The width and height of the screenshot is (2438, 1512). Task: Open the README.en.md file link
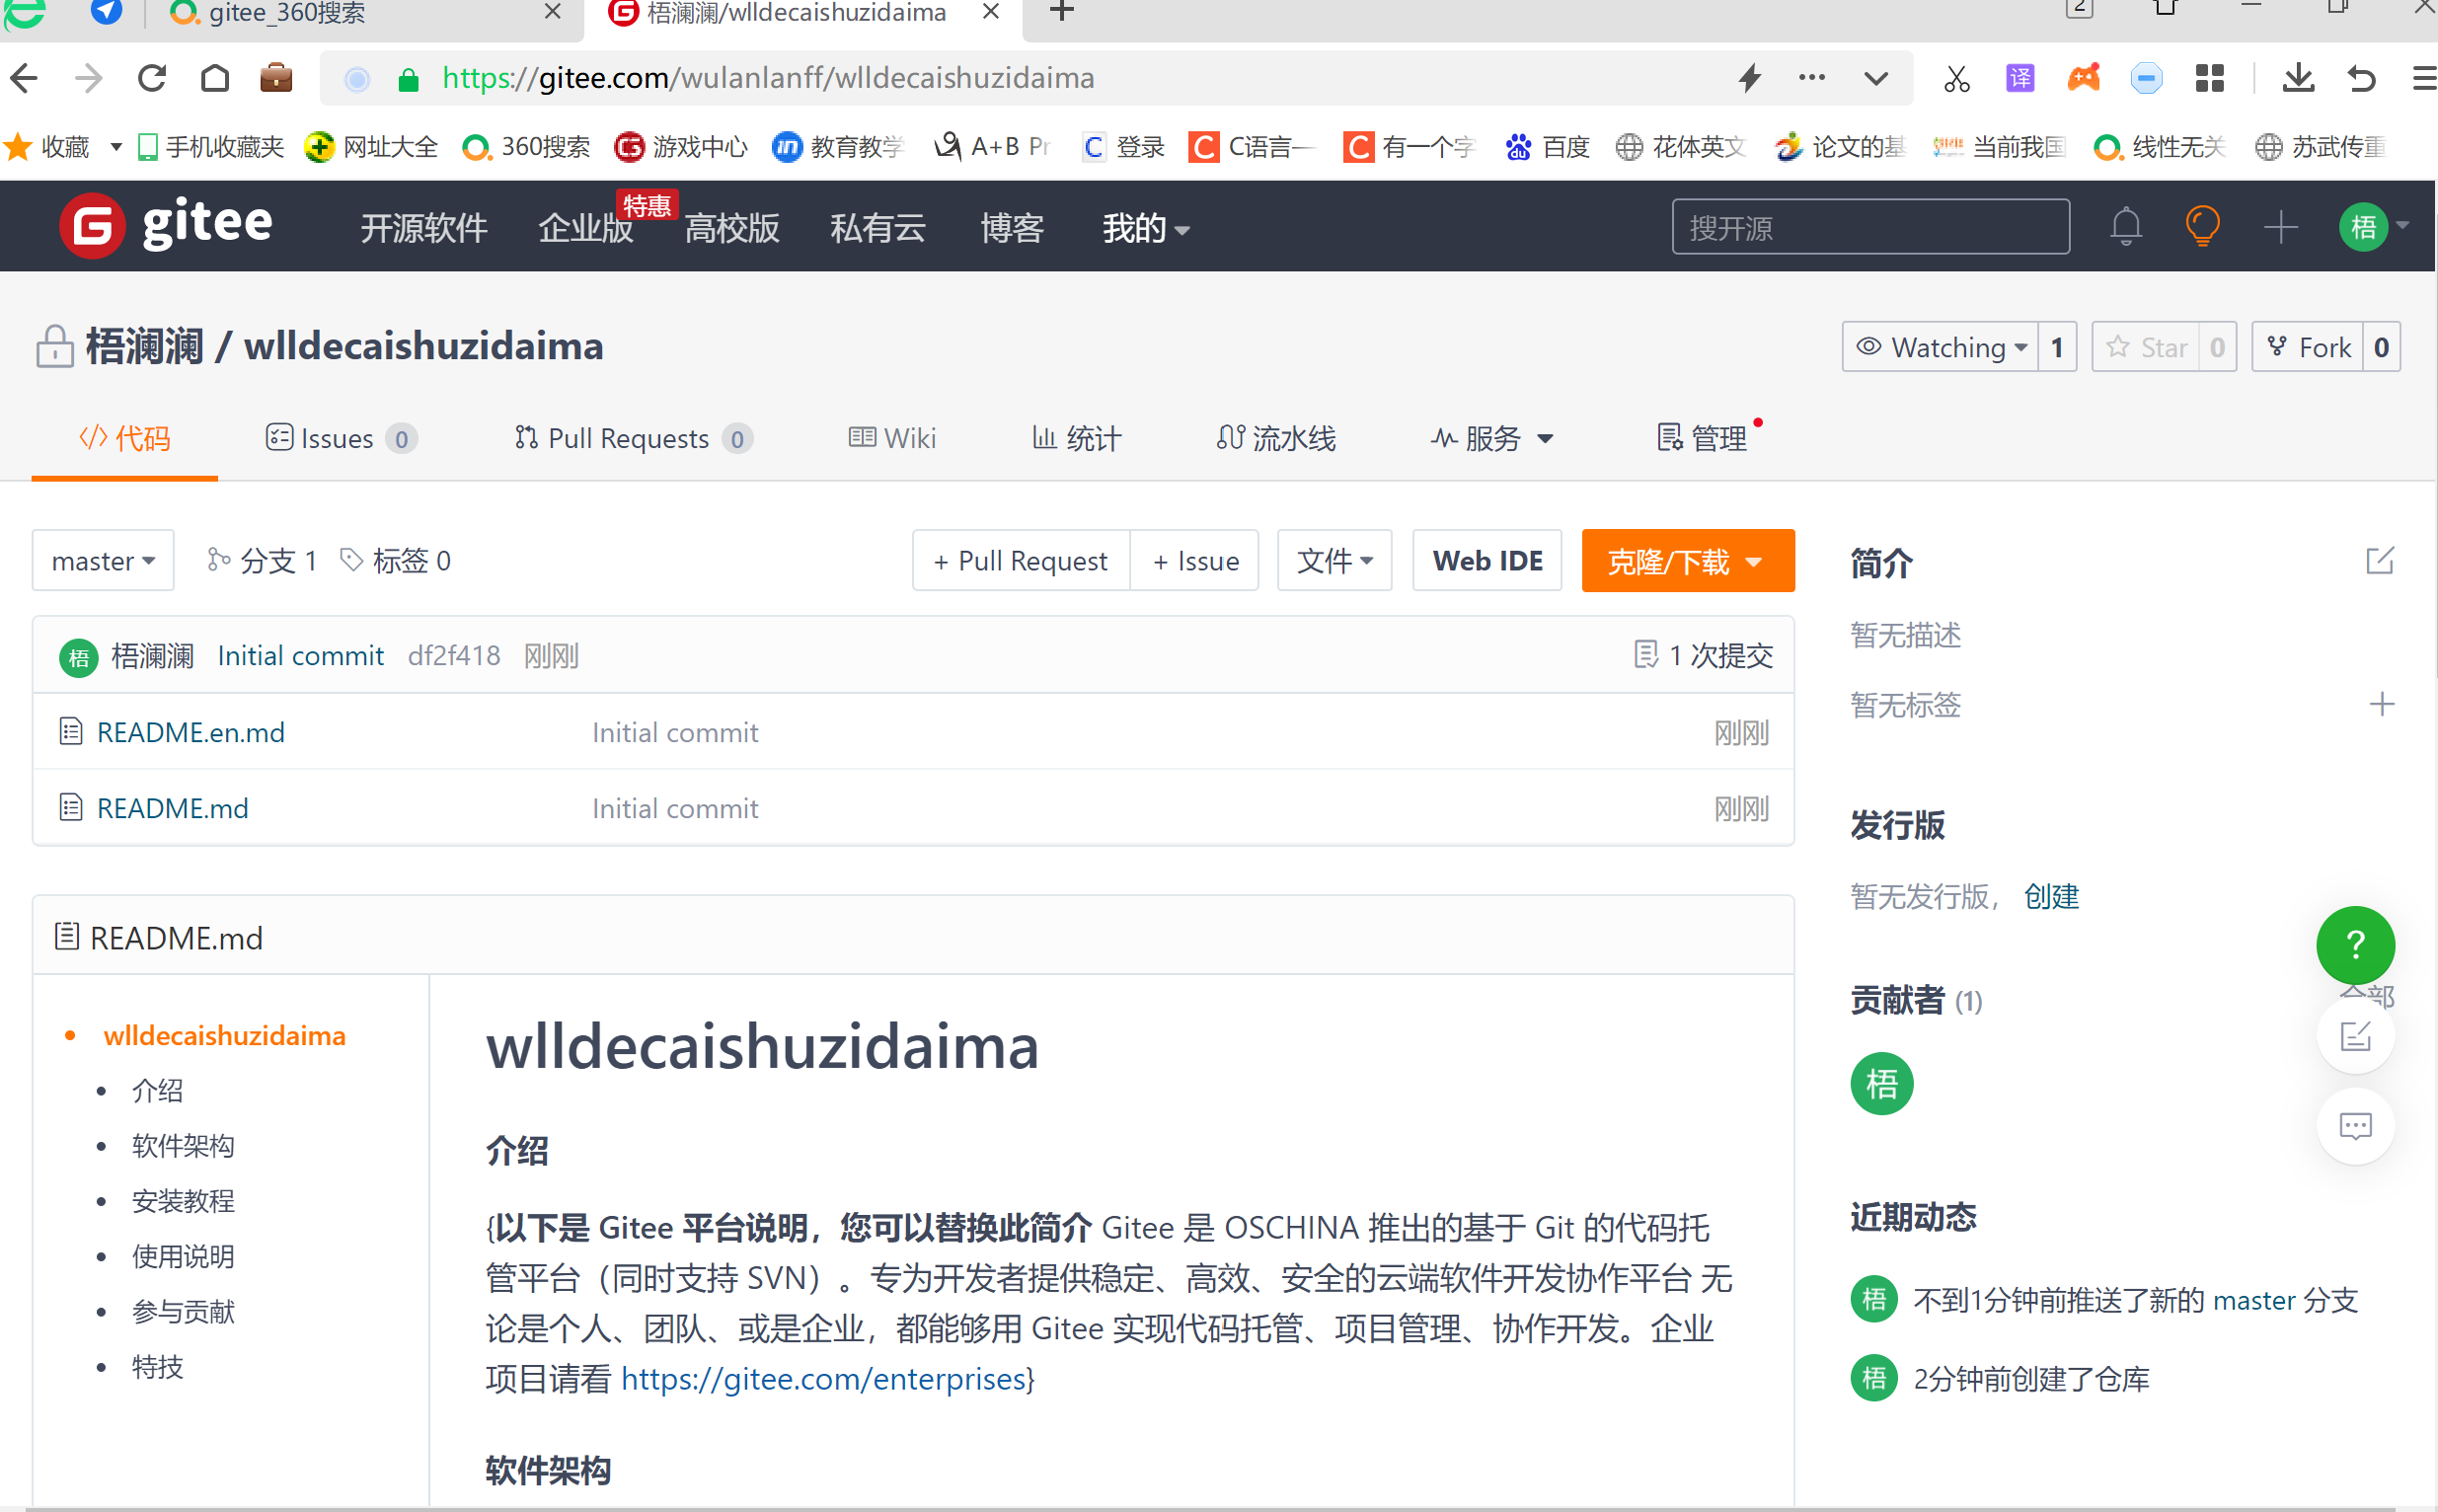(190, 732)
